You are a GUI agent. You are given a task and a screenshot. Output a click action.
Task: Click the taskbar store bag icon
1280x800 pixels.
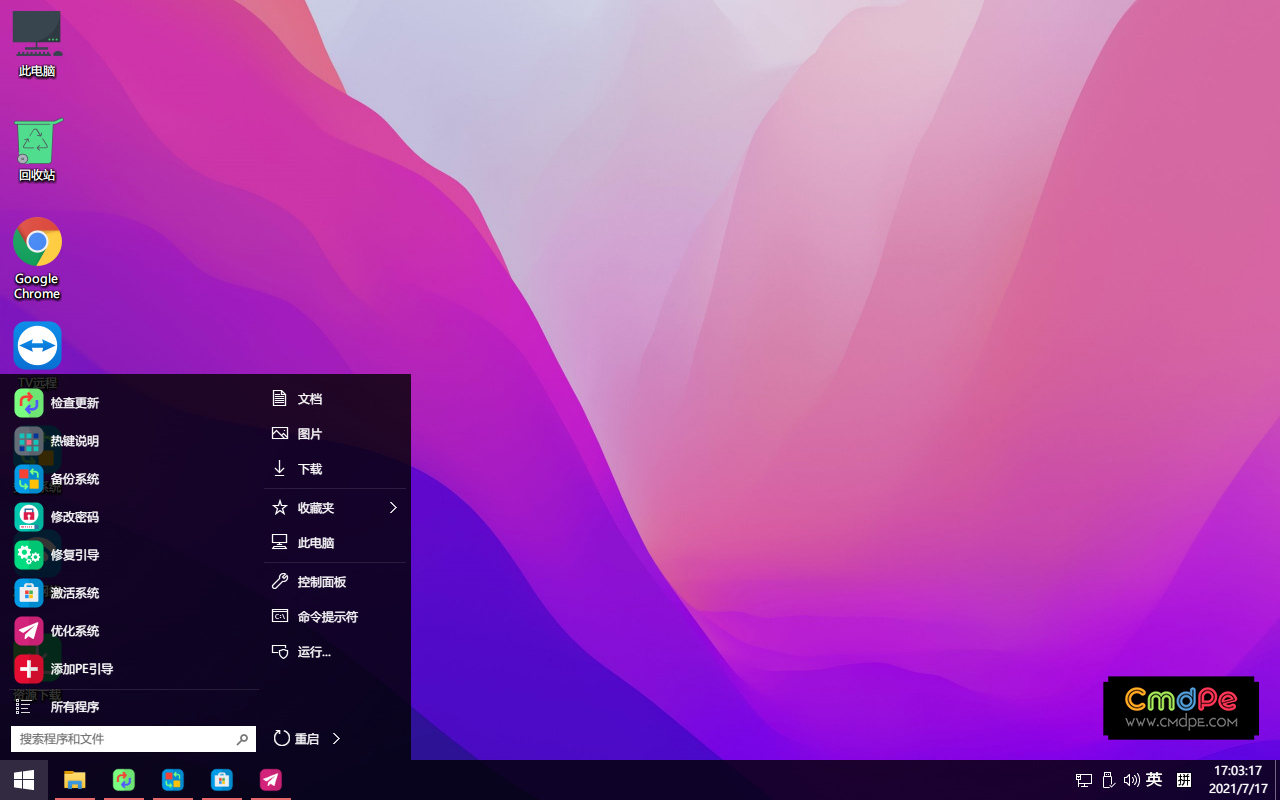pos(222,780)
